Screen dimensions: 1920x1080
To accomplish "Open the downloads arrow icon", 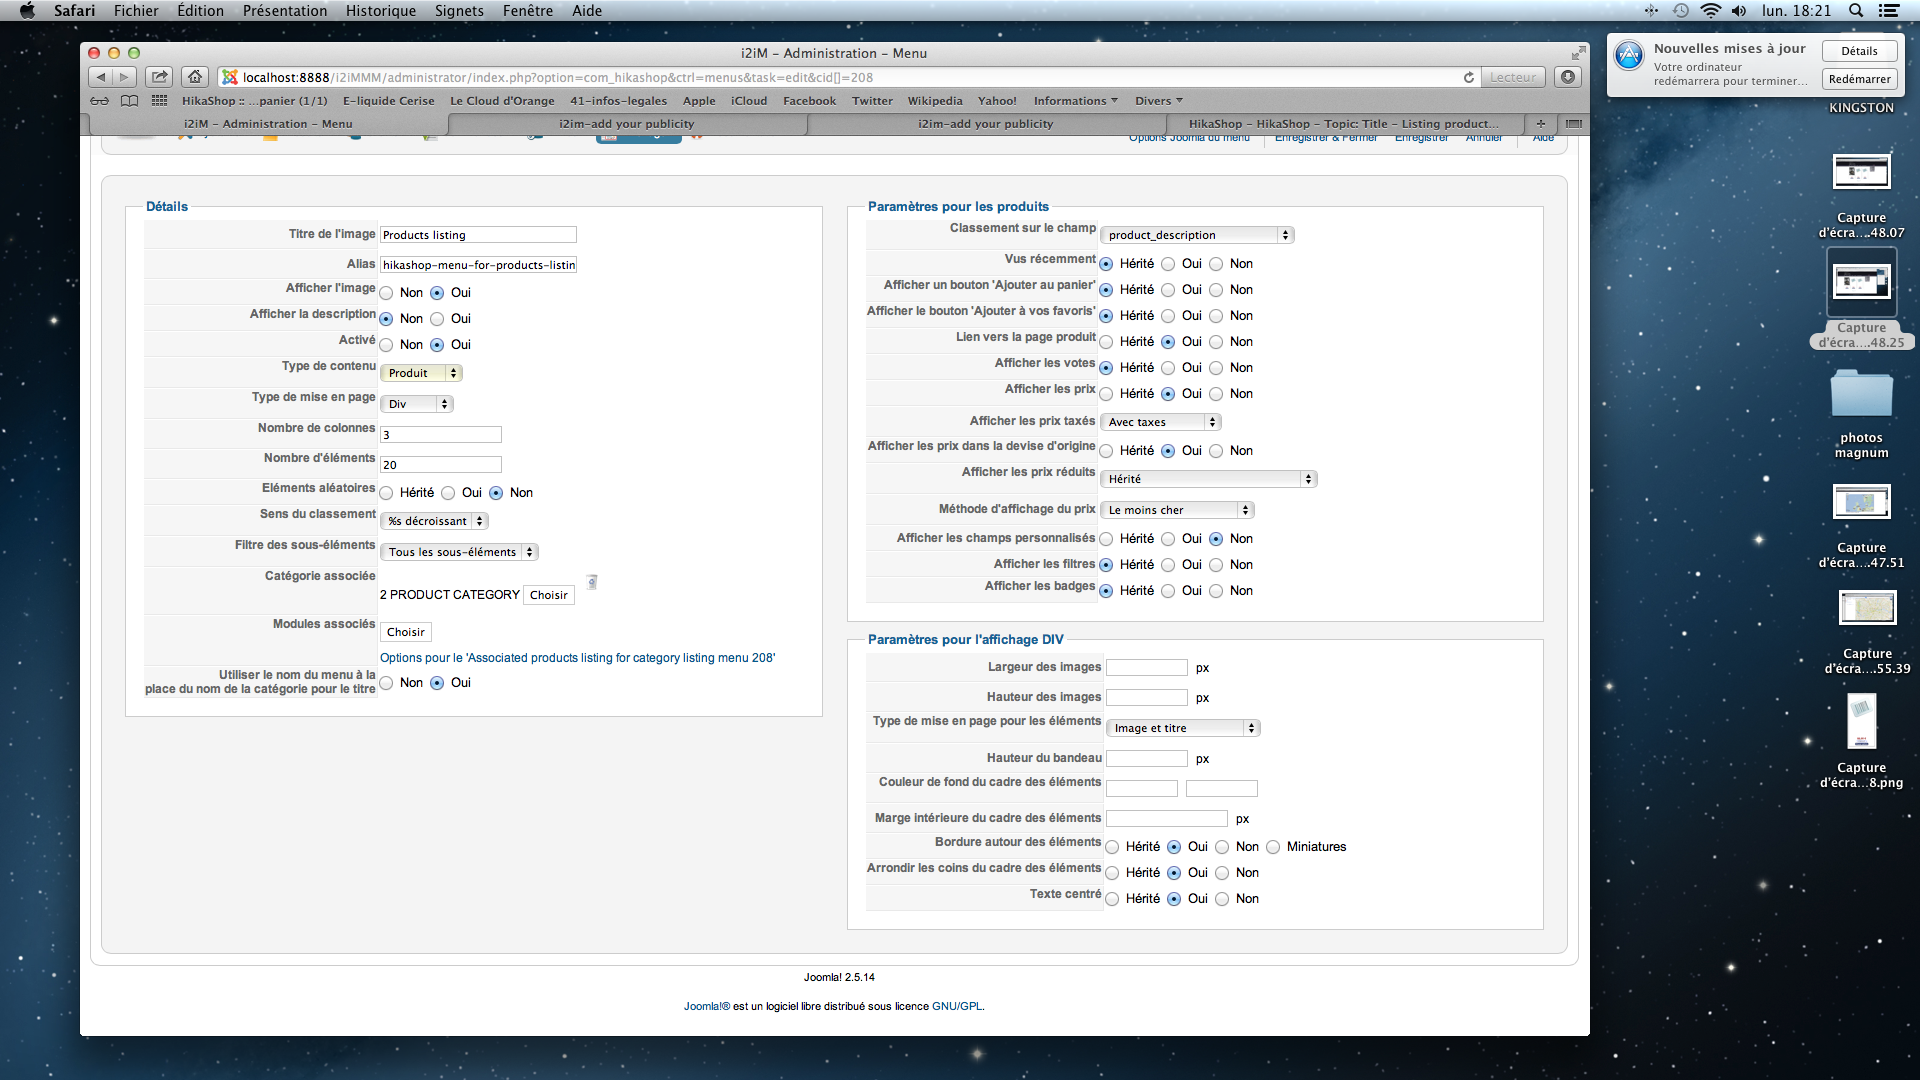I will click(1568, 77).
